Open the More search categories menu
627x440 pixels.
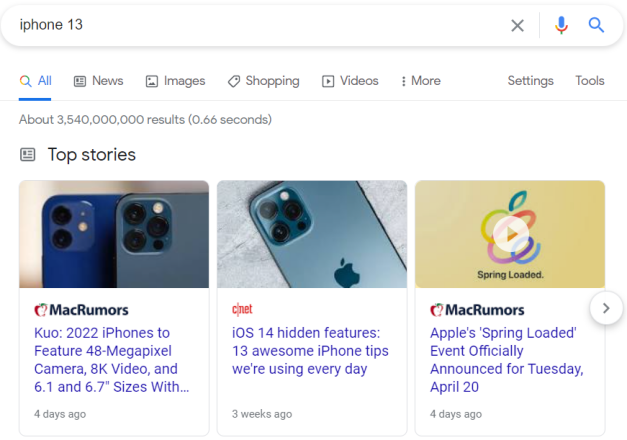pos(421,81)
